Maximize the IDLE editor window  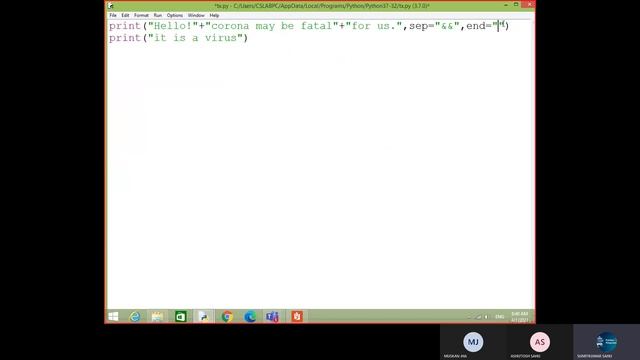(516, 5)
